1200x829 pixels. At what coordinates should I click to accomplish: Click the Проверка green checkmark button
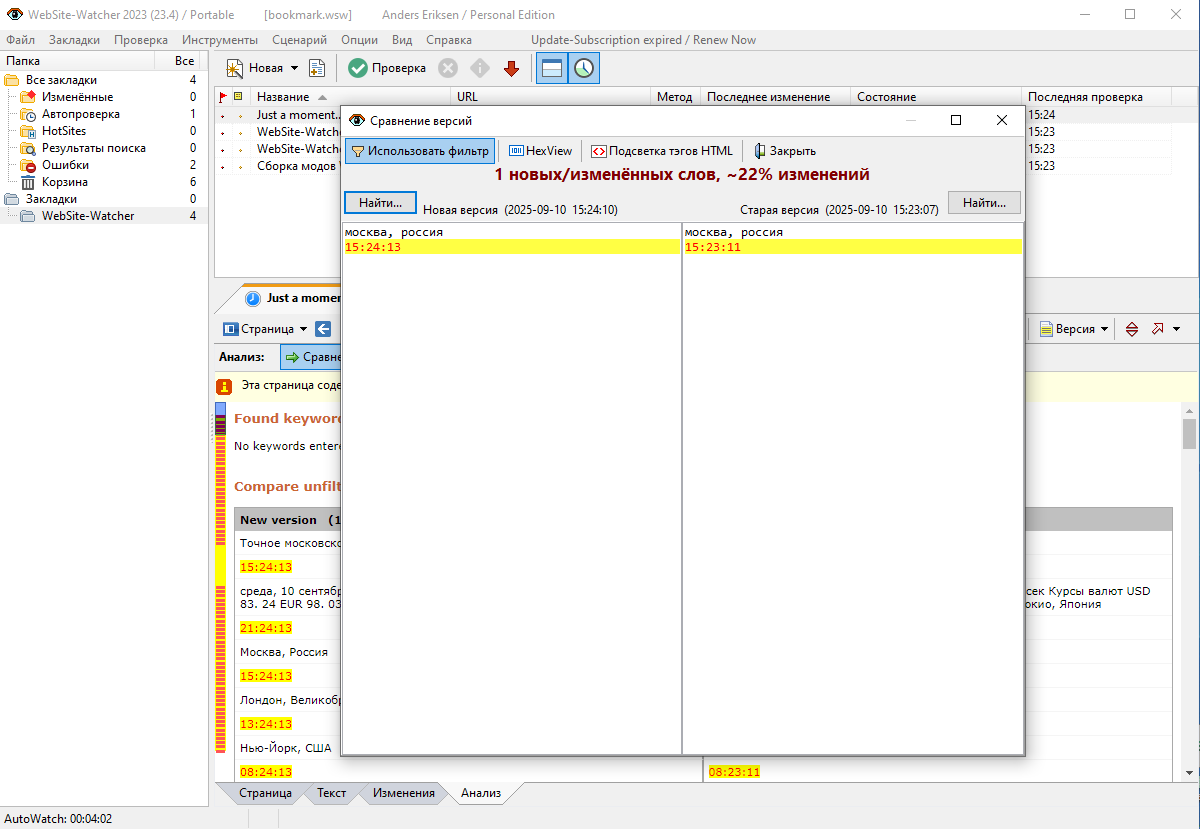pyautogui.click(x=387, y=68)
